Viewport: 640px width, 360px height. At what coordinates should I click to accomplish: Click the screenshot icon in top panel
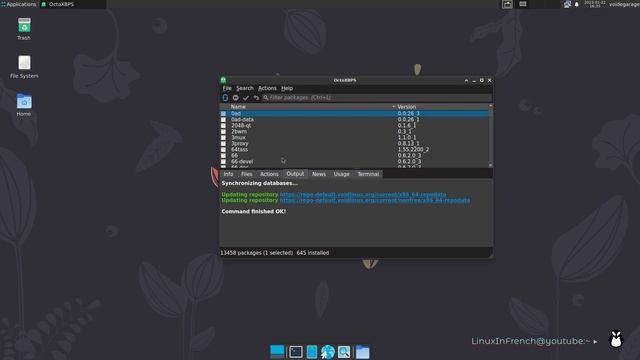click(507, 4)
